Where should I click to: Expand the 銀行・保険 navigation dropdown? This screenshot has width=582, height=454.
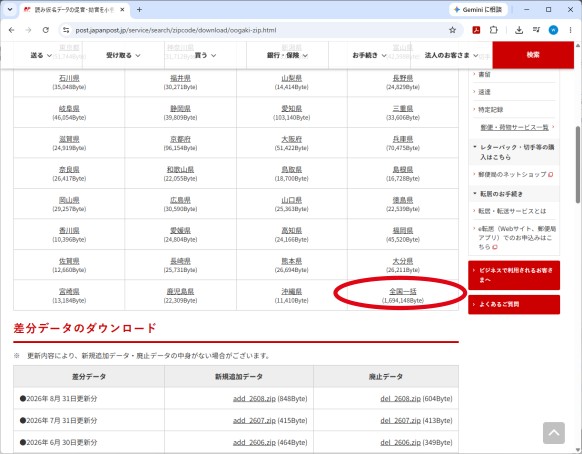(287, 55)
